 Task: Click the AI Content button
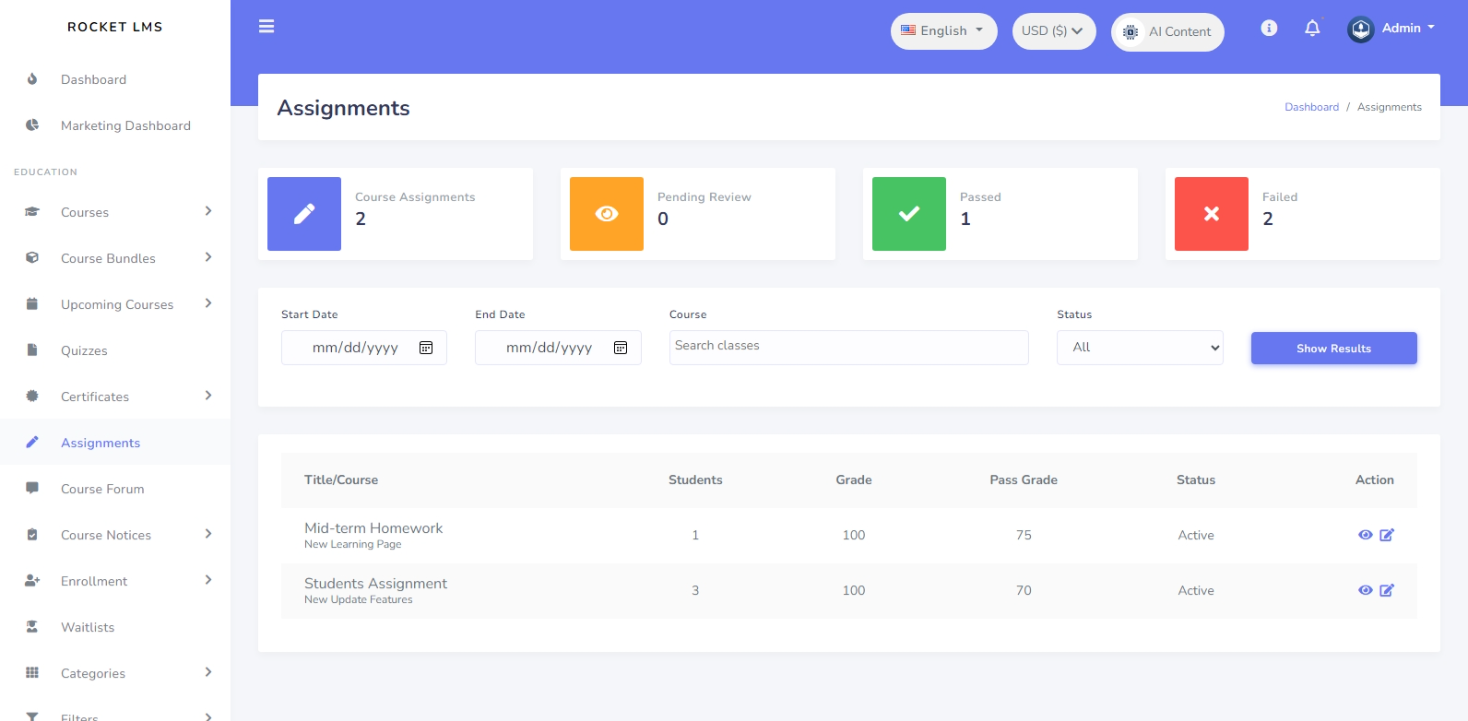[1168, 32]
